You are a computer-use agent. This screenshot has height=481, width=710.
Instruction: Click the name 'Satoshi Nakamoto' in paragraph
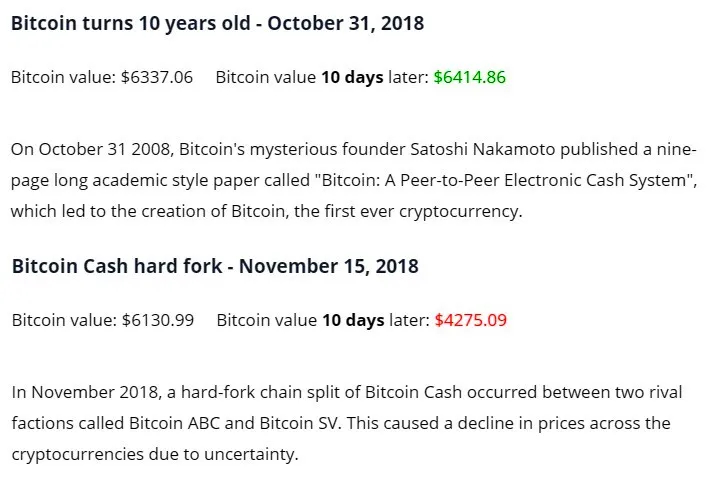click(x=483, y=149)
